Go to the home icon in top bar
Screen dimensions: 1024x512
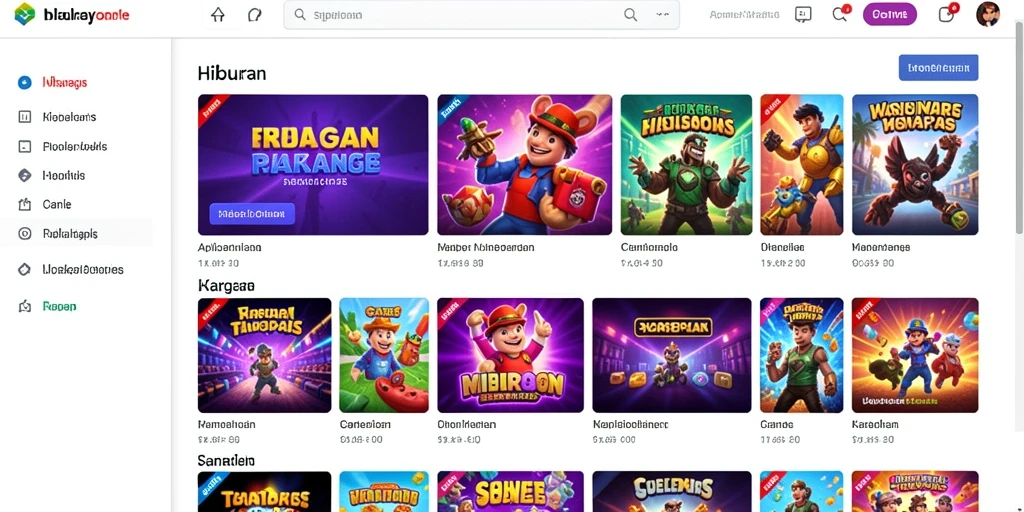(218, 15)
